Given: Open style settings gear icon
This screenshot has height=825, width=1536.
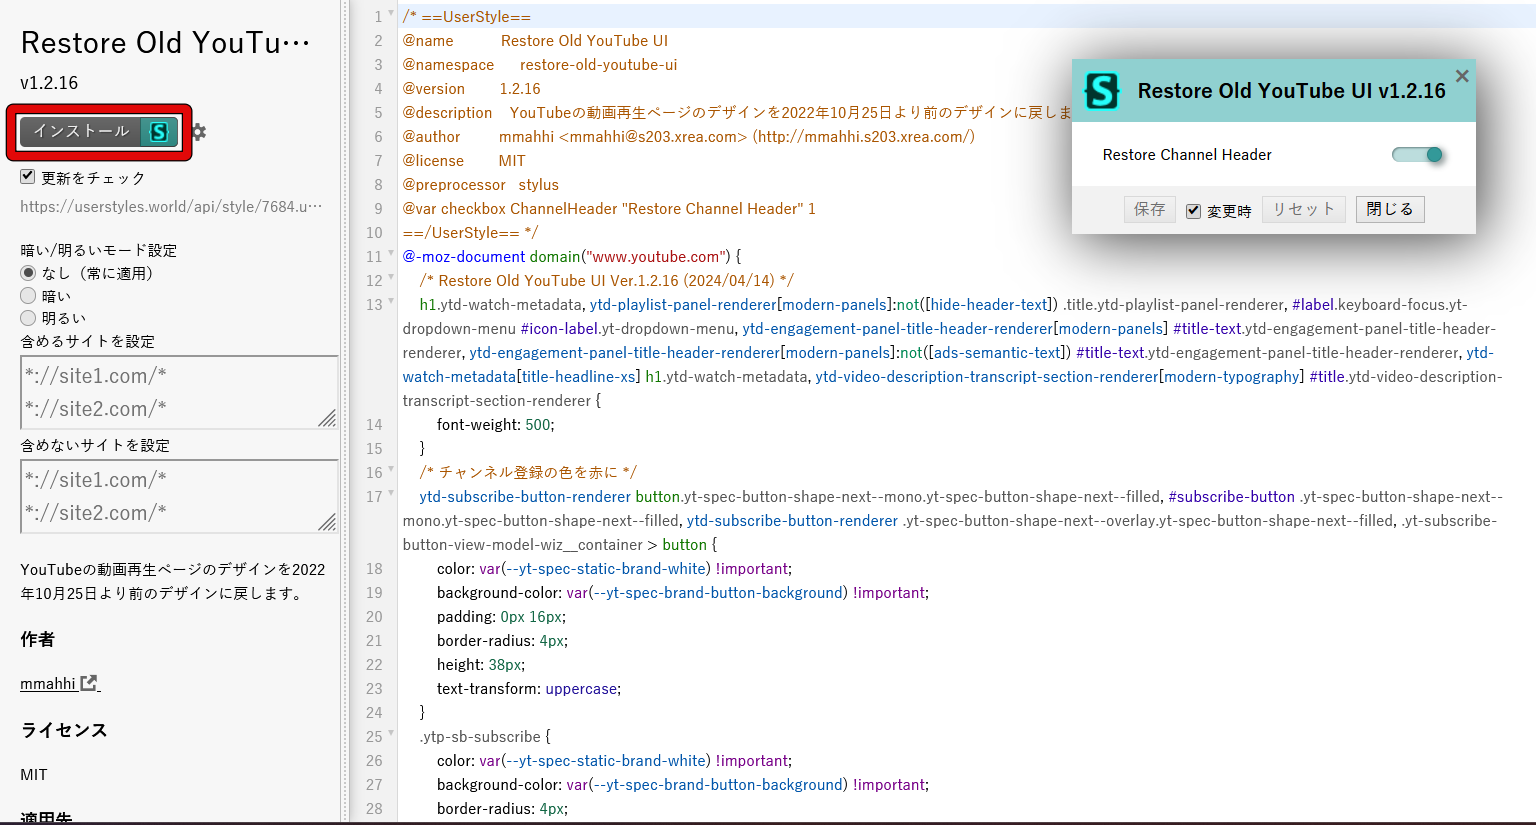Looking at the screenshot, I should point(199,132).
